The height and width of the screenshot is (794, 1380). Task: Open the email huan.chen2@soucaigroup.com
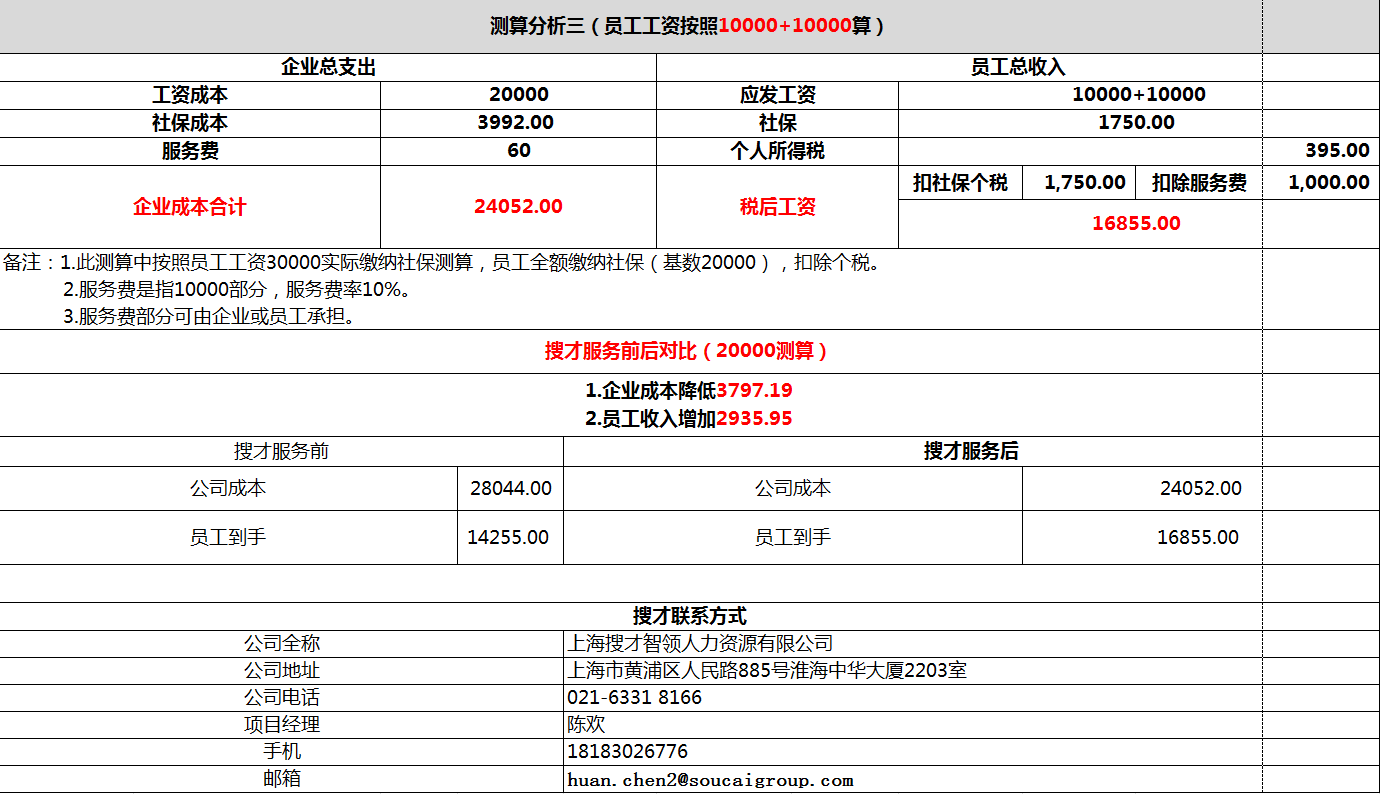(x=710, y=780)
